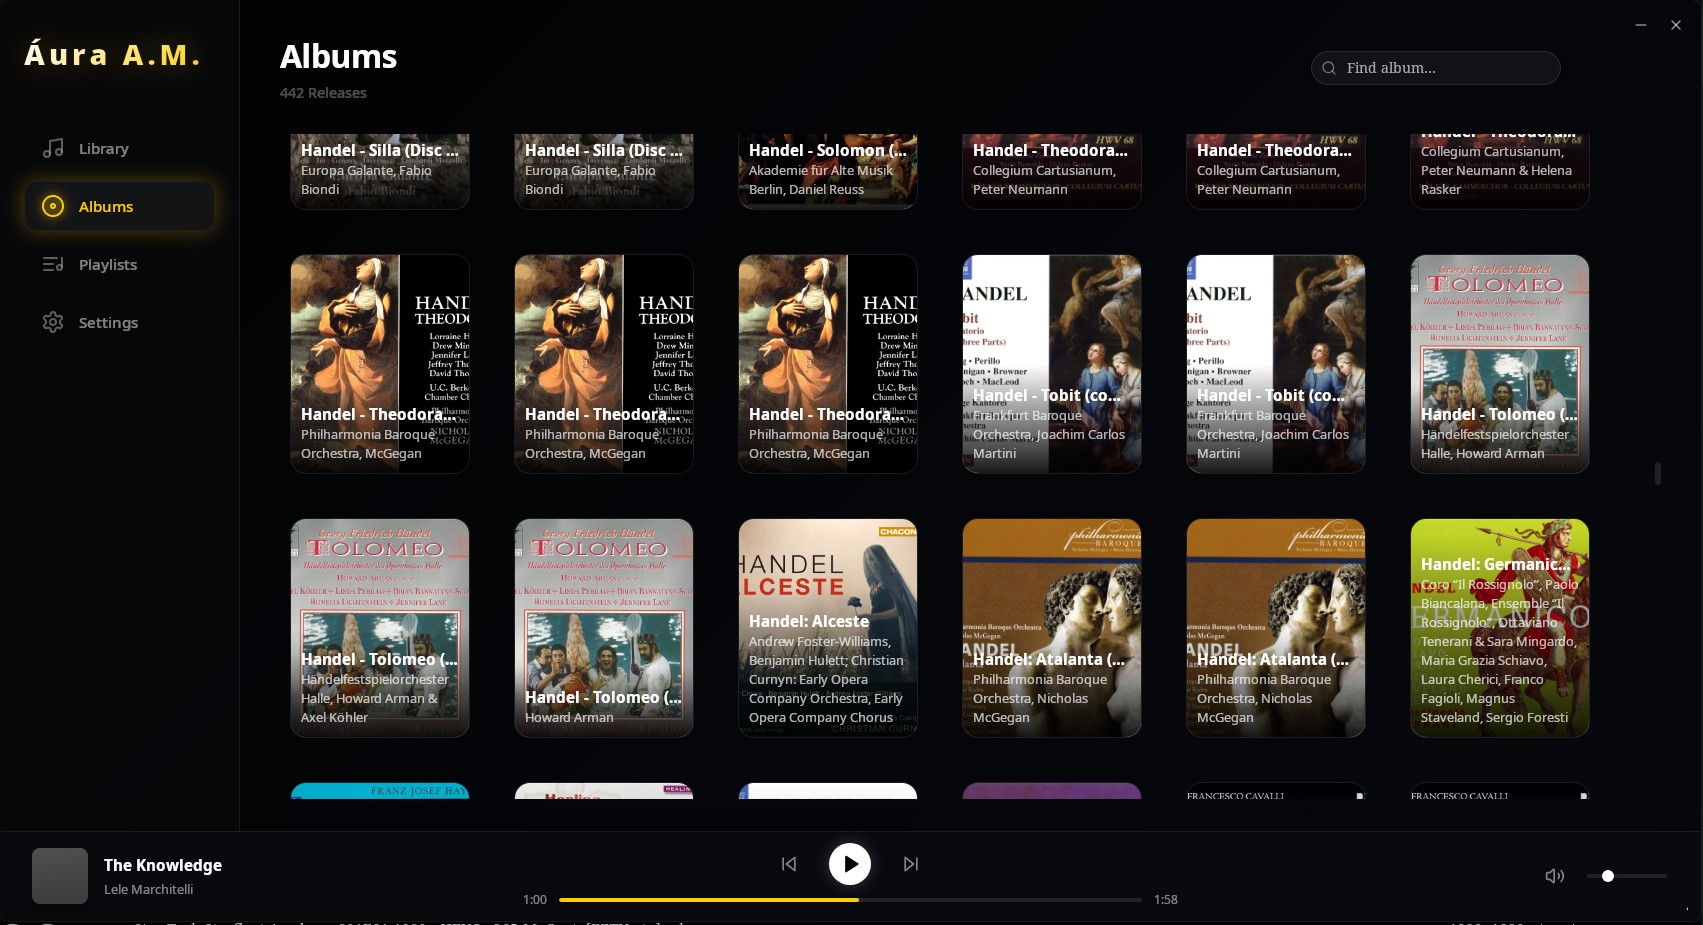Image resolution: width=1703 pixels, height=925 pixels.
Task: Click the Find album search field
Action: (x=1435, y=68)
